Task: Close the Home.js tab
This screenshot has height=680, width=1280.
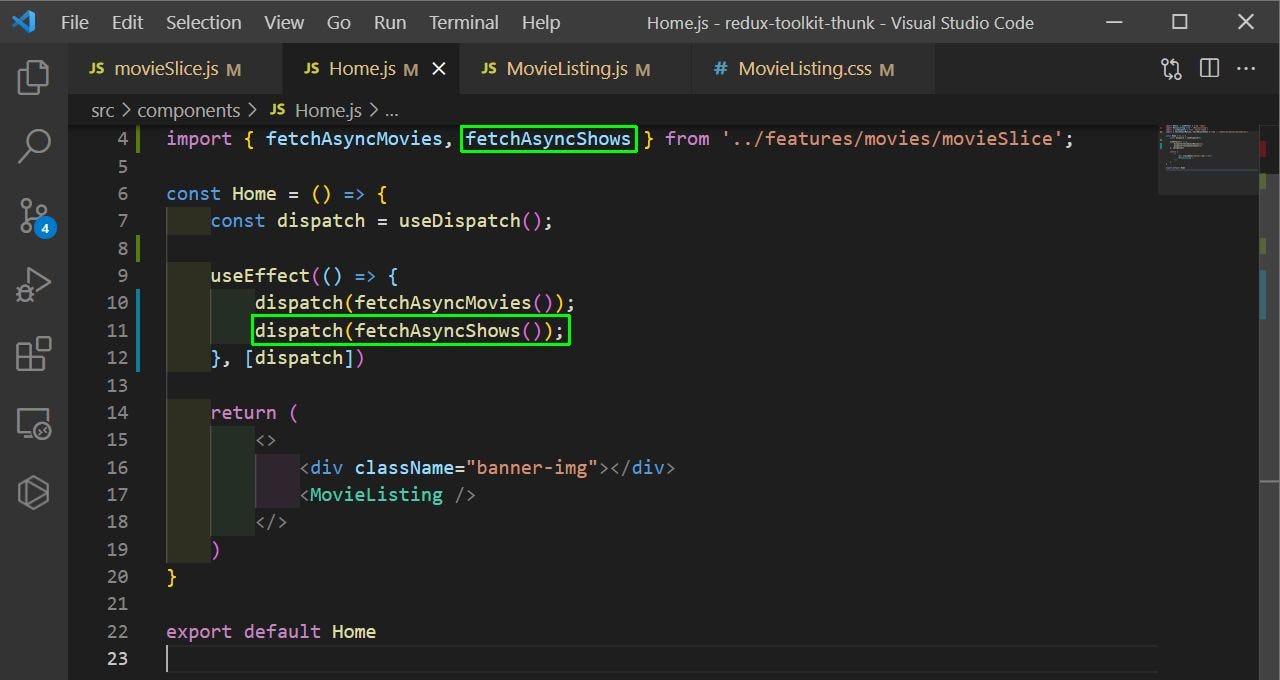Action: coord(438,69)
